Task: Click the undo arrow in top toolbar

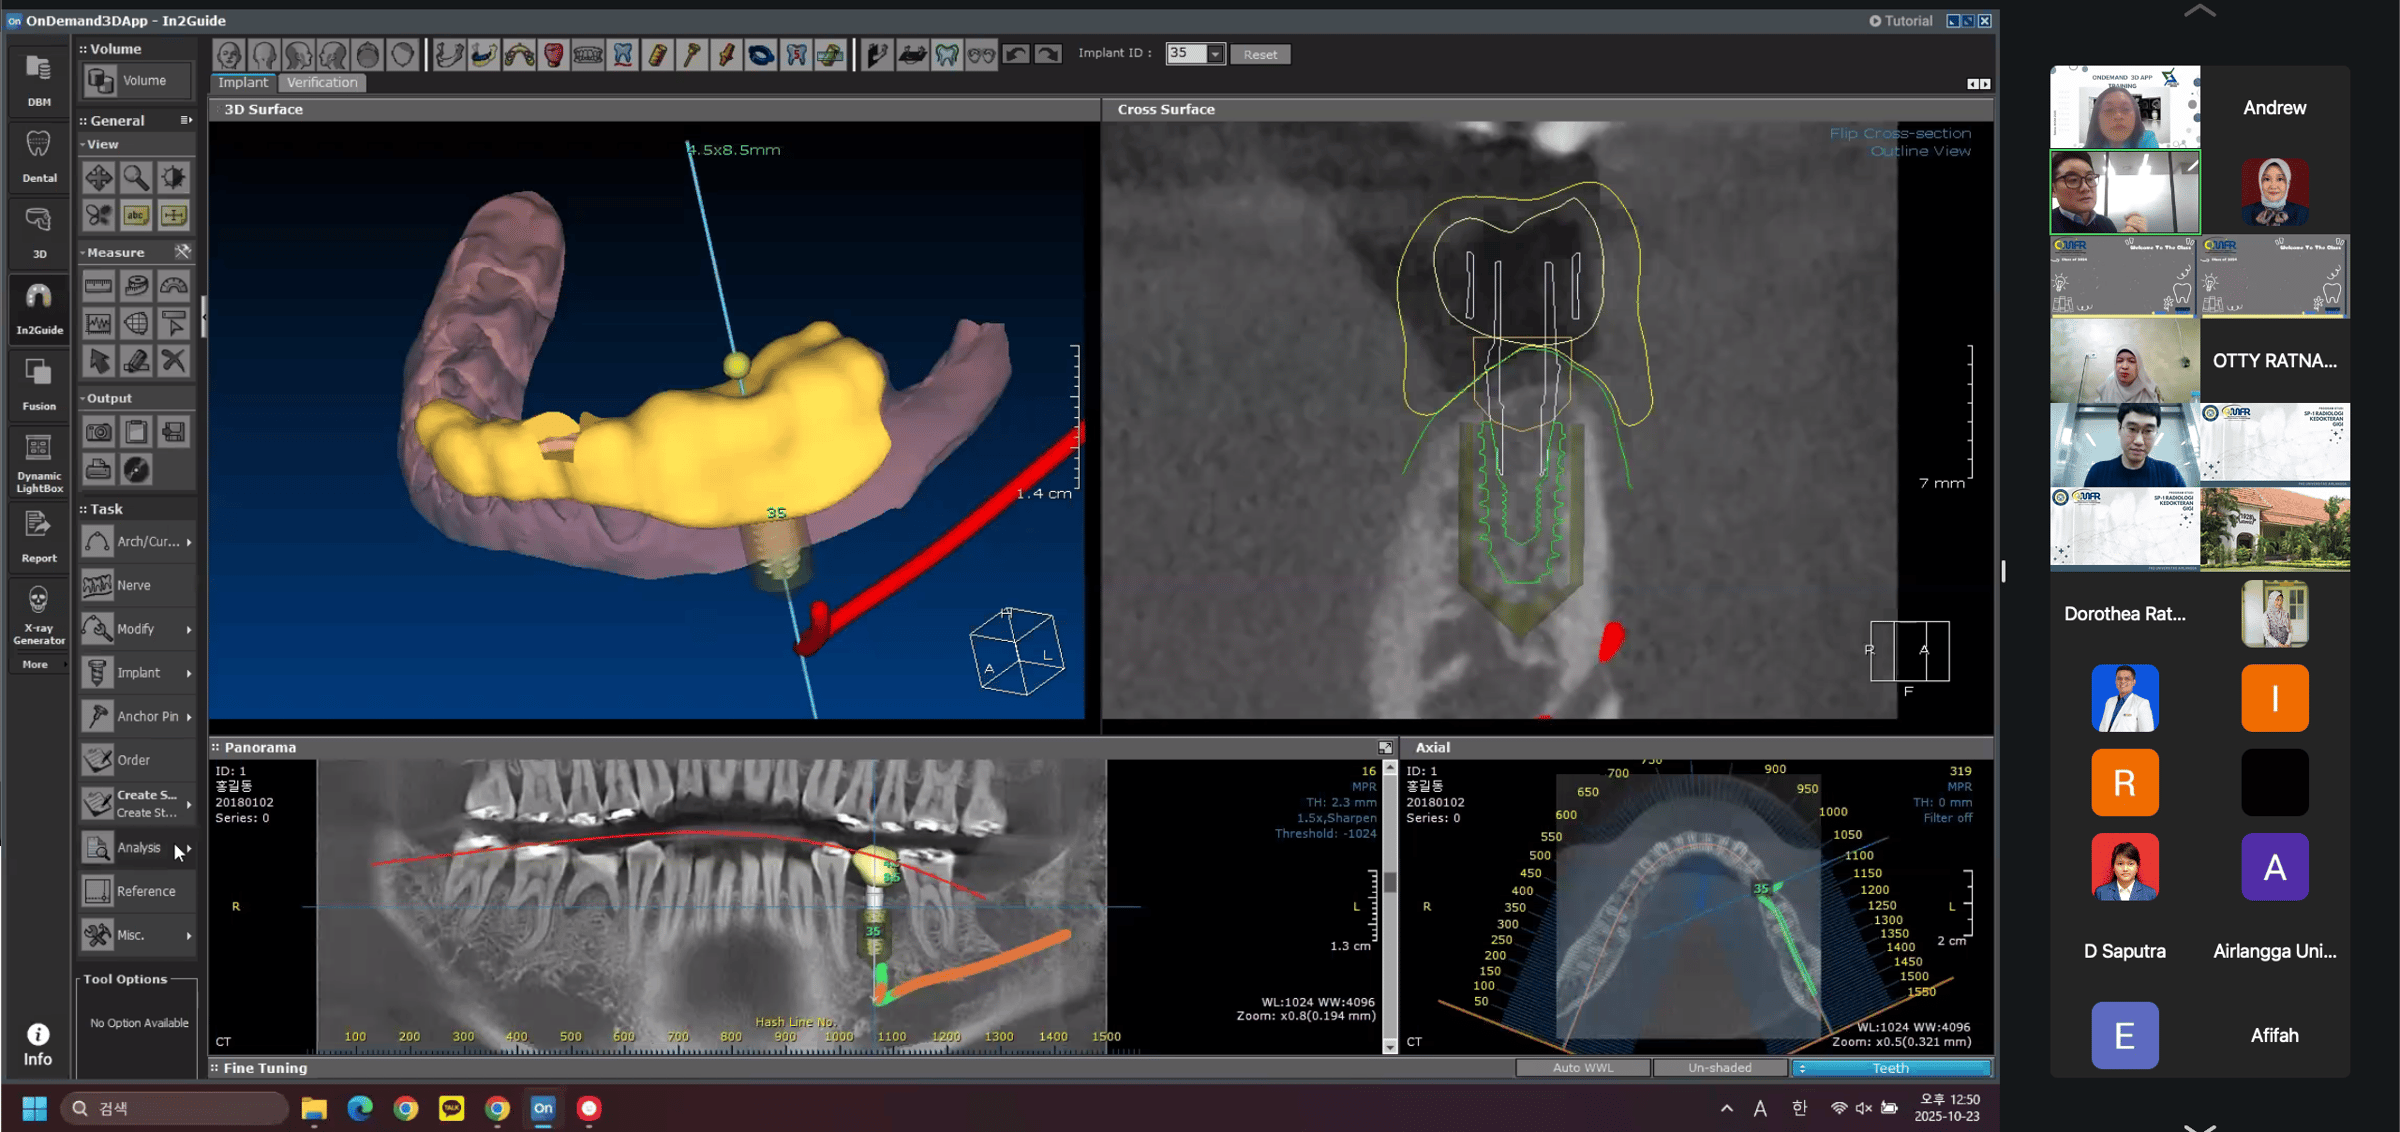Action: pyautogui.click(x=1016, y=54)
